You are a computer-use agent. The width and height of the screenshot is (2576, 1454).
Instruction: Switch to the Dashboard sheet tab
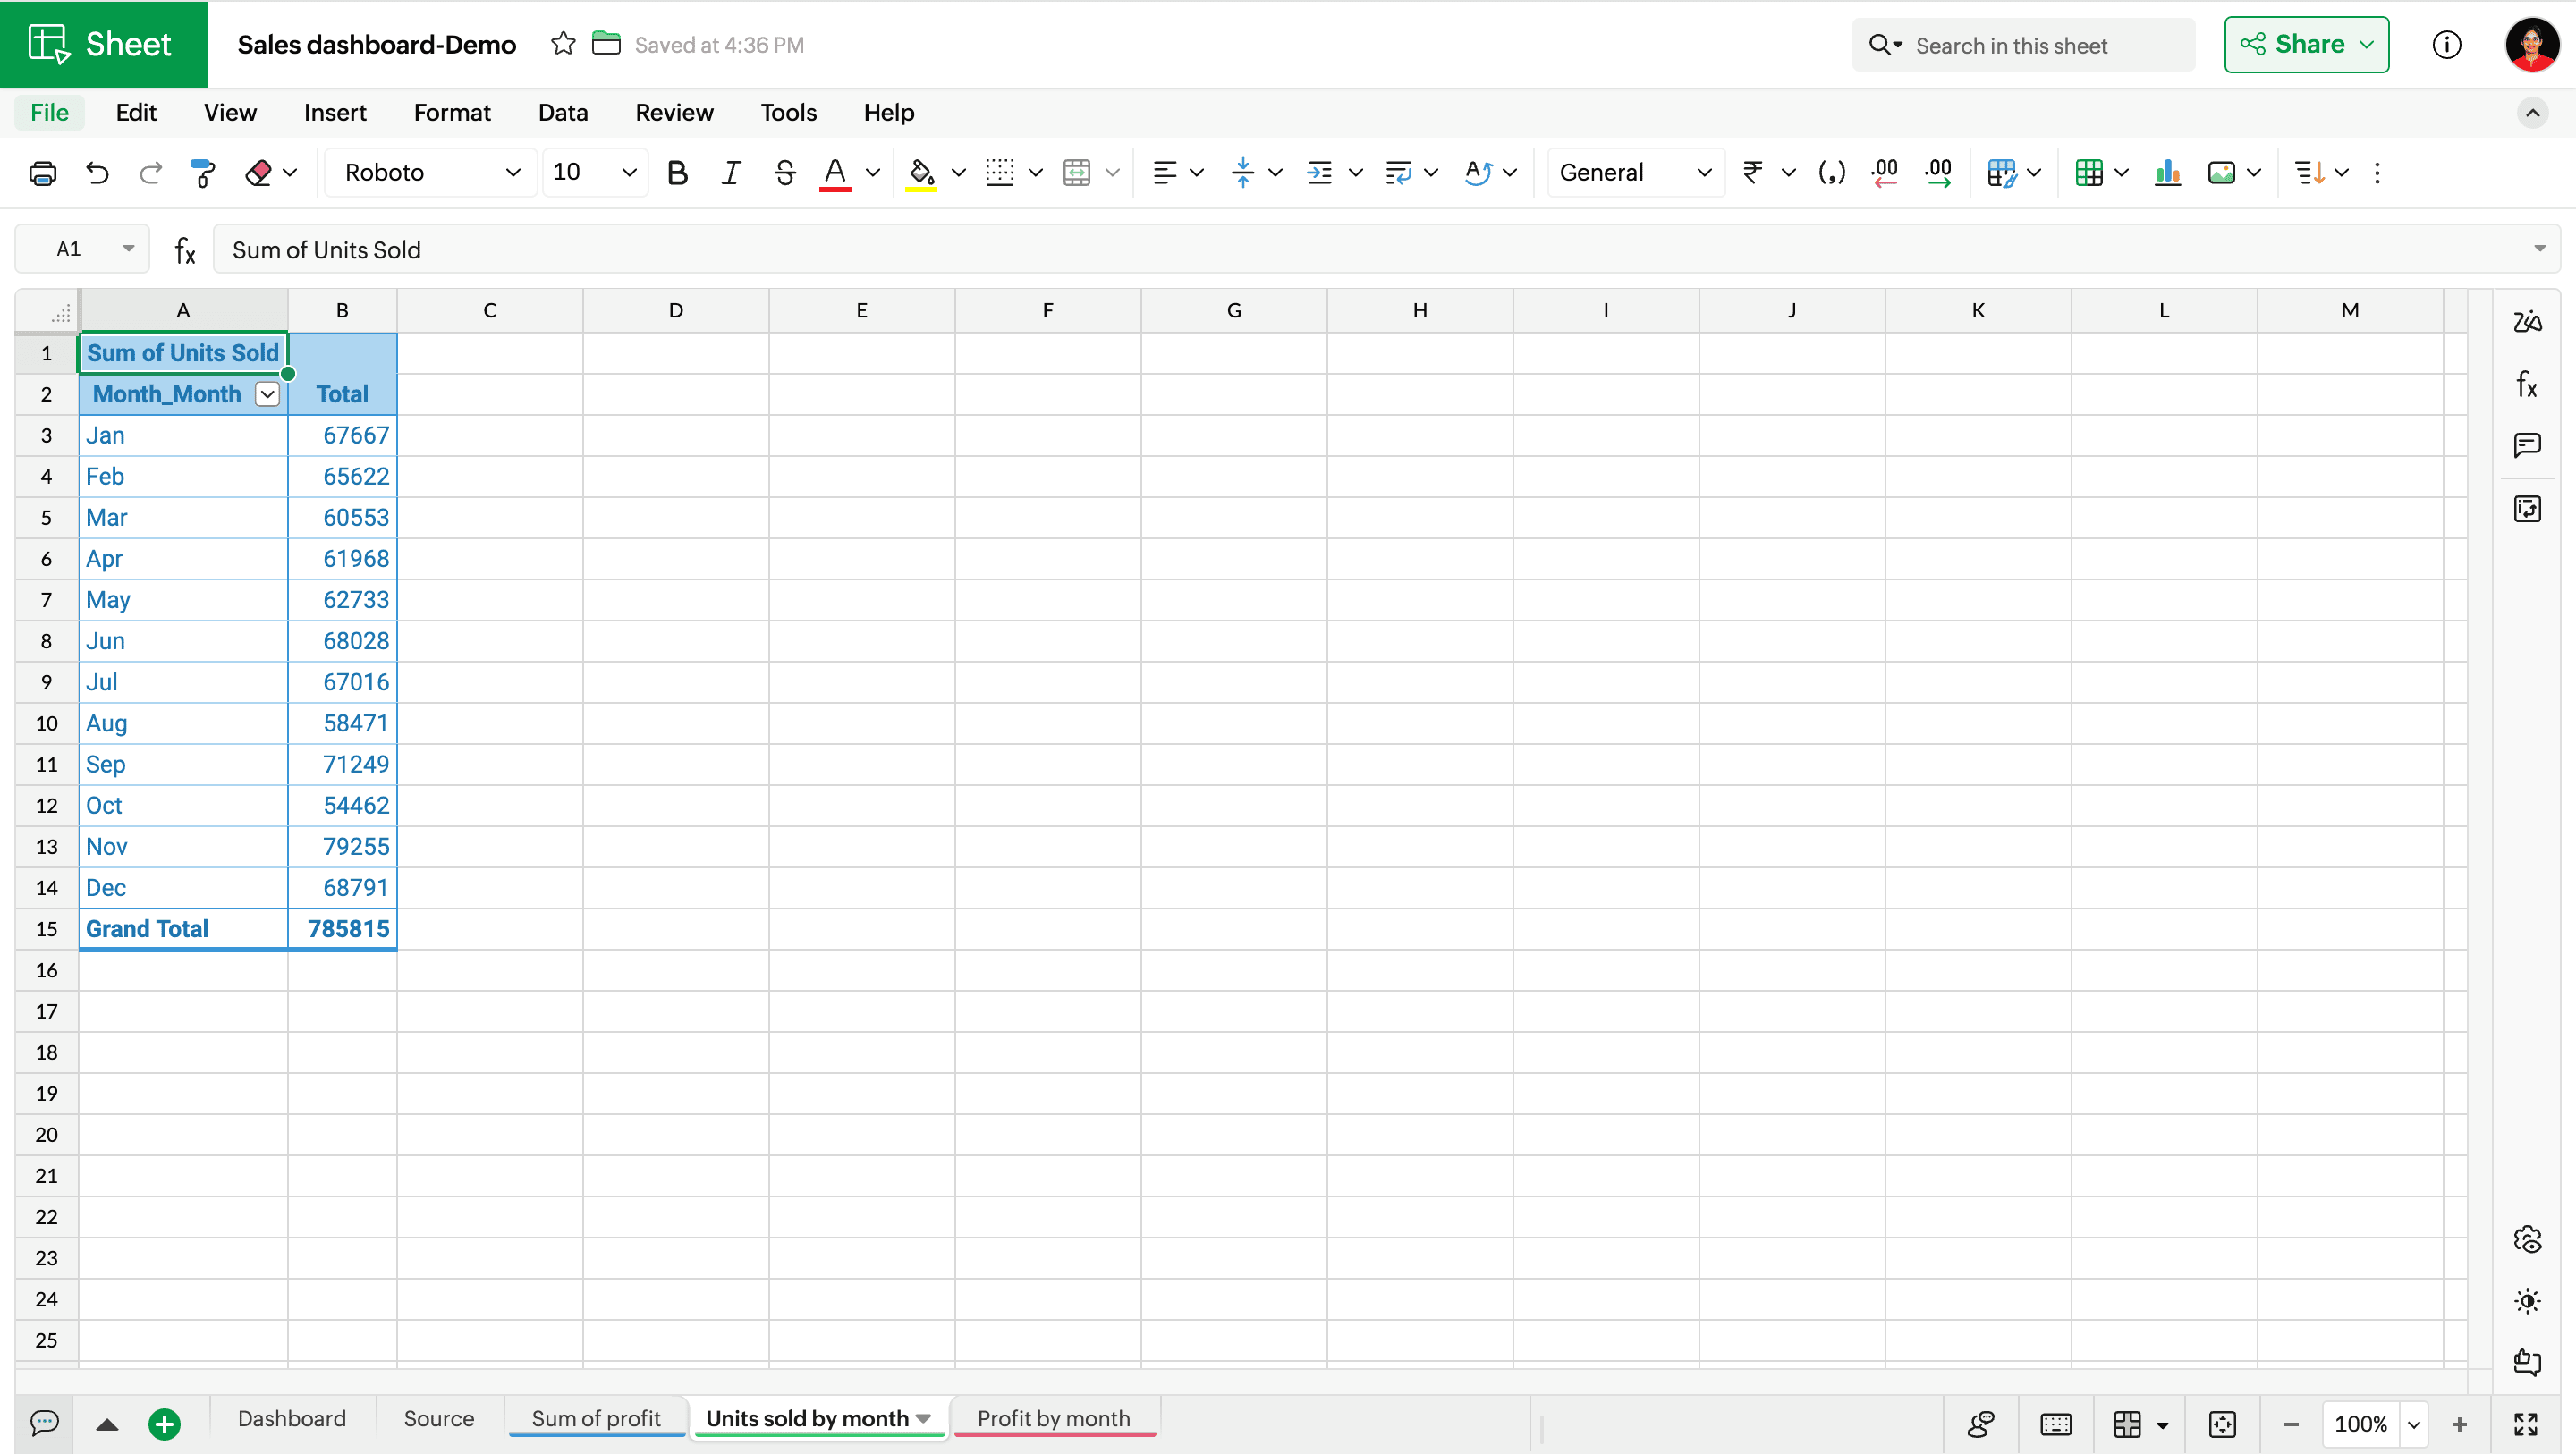point(292,1418)
